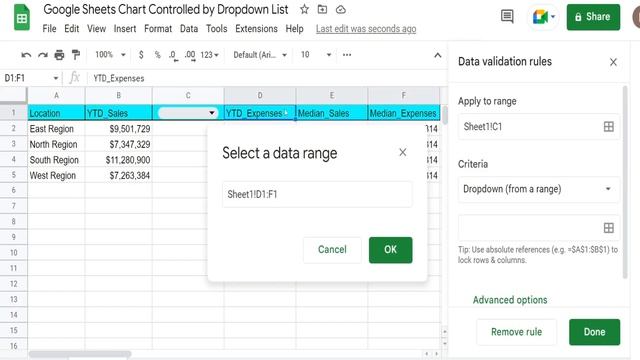Star the spreadsheet document

(x=304, y=9)
